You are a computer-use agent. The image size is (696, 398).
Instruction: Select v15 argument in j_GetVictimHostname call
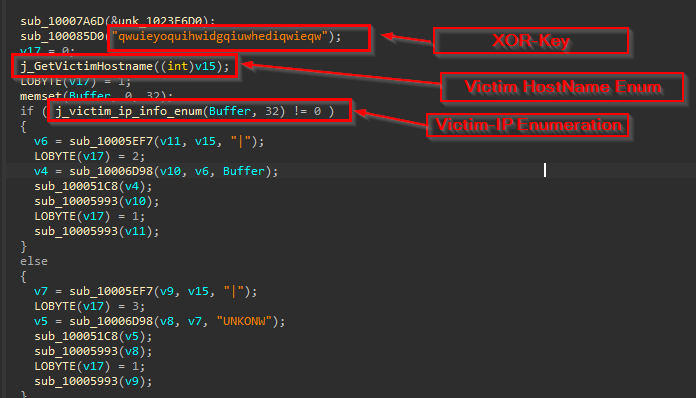tap(206, 66)
